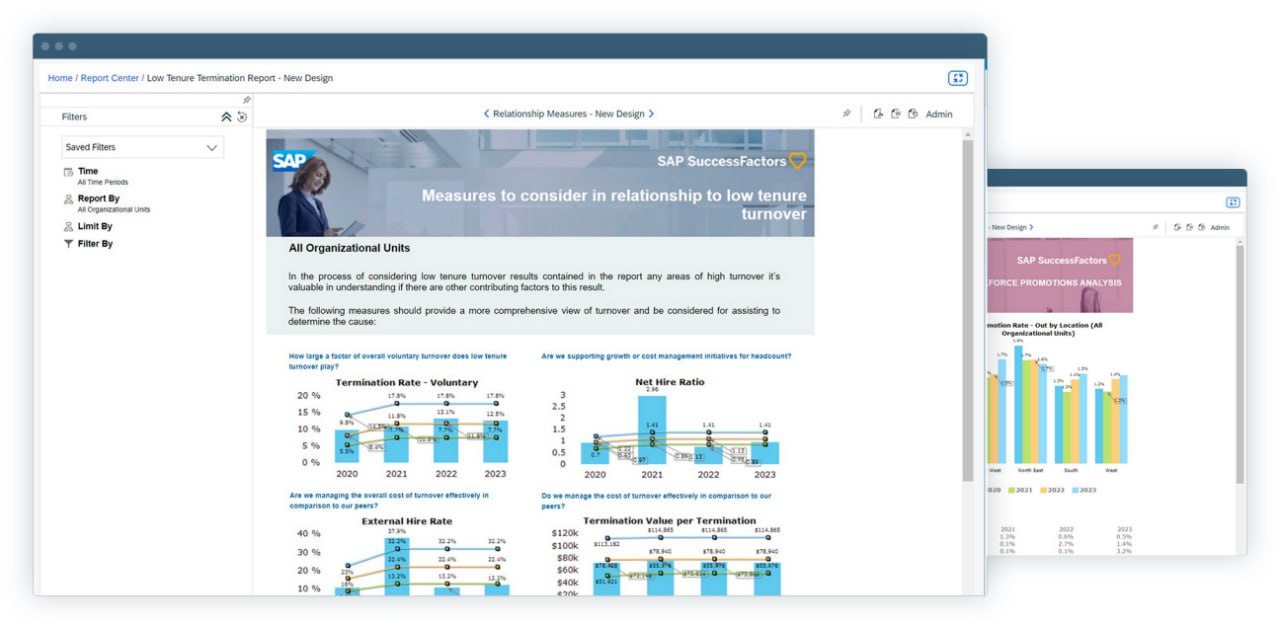Click the pin icon in the report toolbar
The width and height of the screenshot is (1280, 626).
846,114
